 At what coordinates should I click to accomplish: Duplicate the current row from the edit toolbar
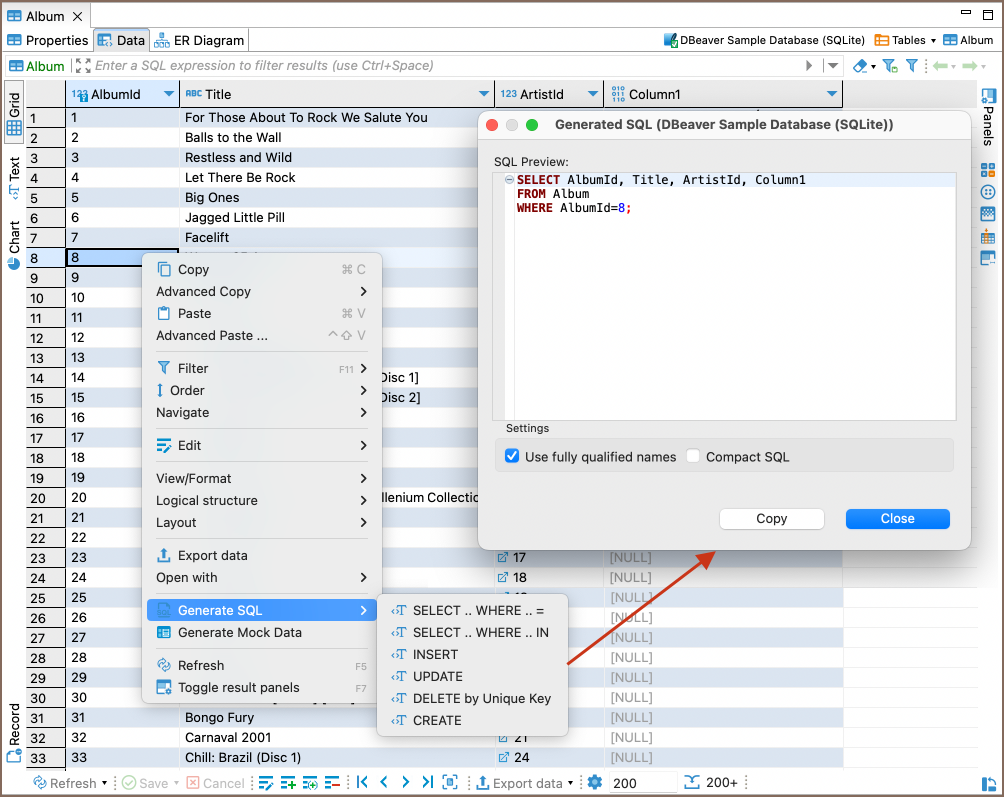tap(308, 783)
